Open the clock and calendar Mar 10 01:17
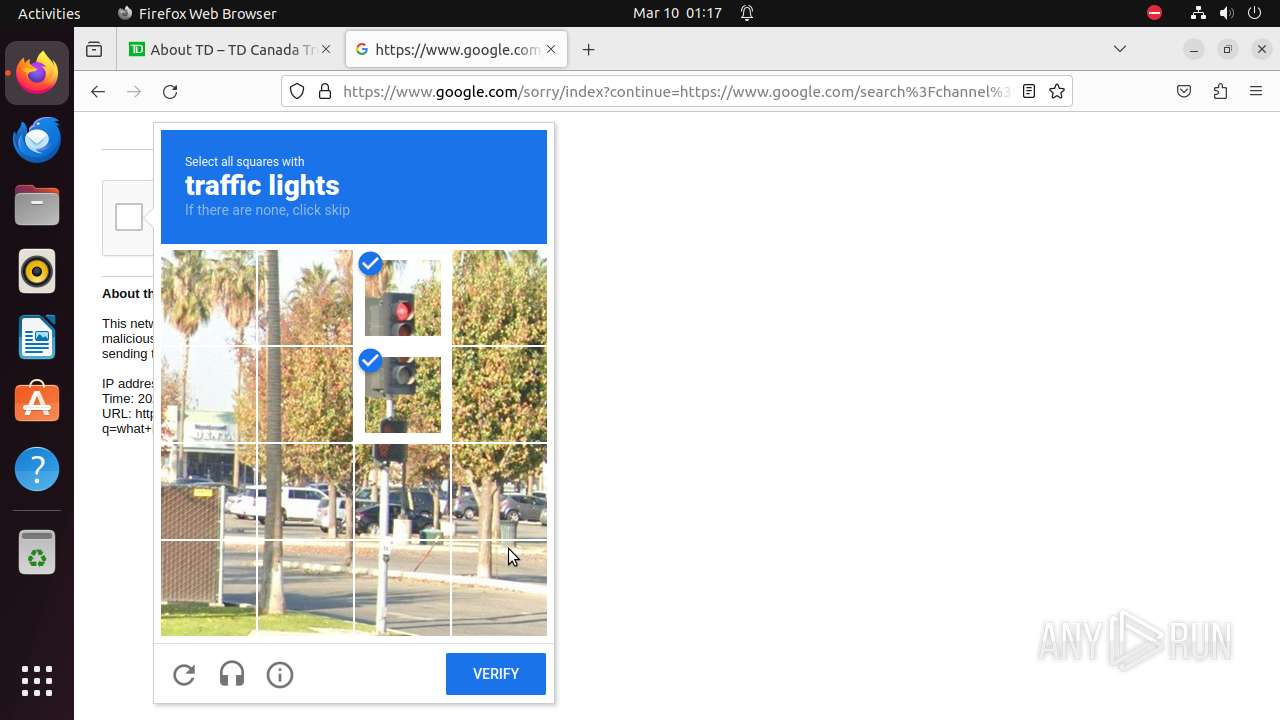The width and height of the screenshot is (1280, 720). [x=678, y=13]
